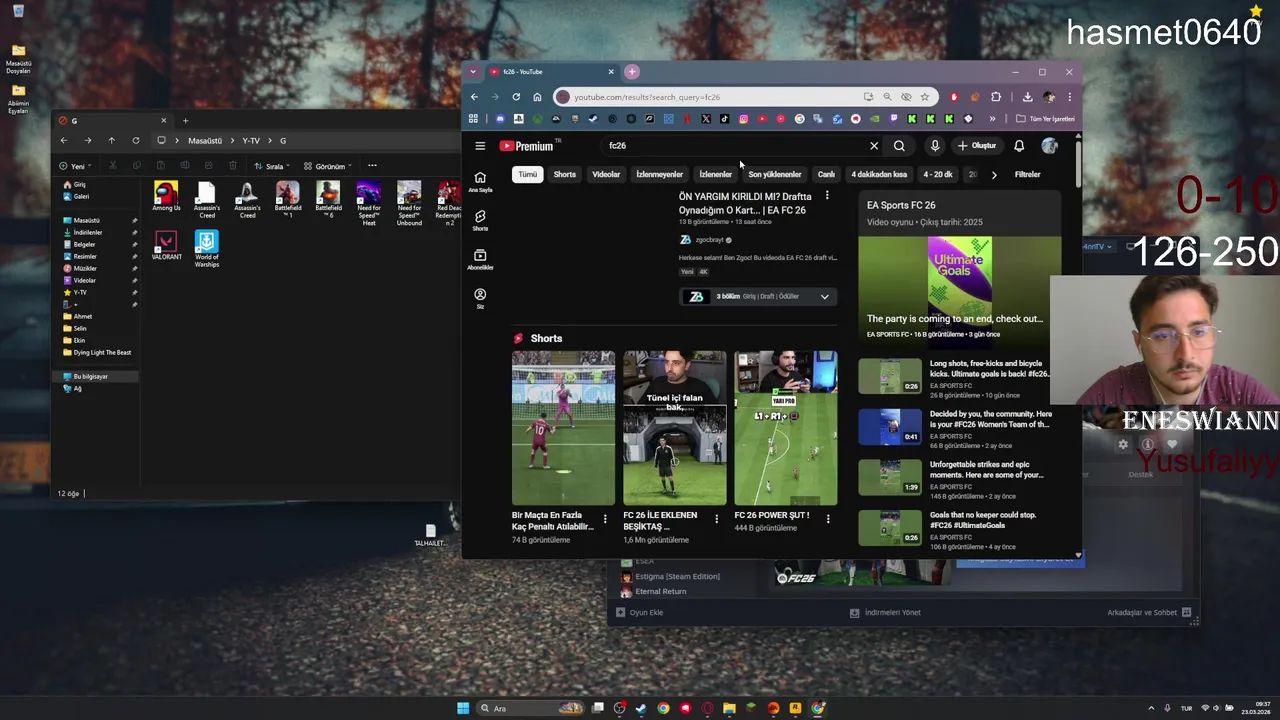Select the 4 - 20 dk chip
The width and height of the screenshot is (1280, 720).
(938, 174)
